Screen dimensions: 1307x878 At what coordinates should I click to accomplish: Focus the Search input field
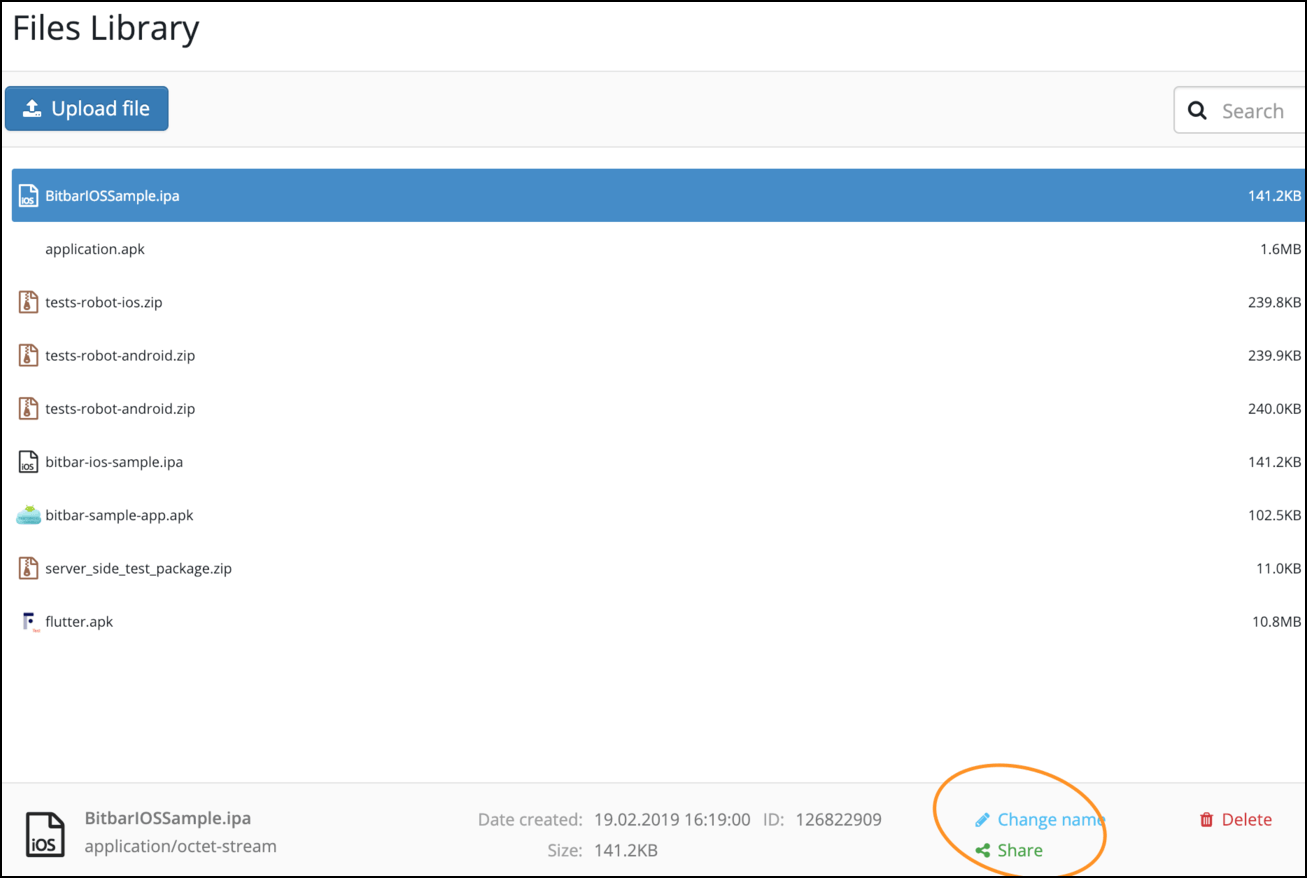point(1260,111)
